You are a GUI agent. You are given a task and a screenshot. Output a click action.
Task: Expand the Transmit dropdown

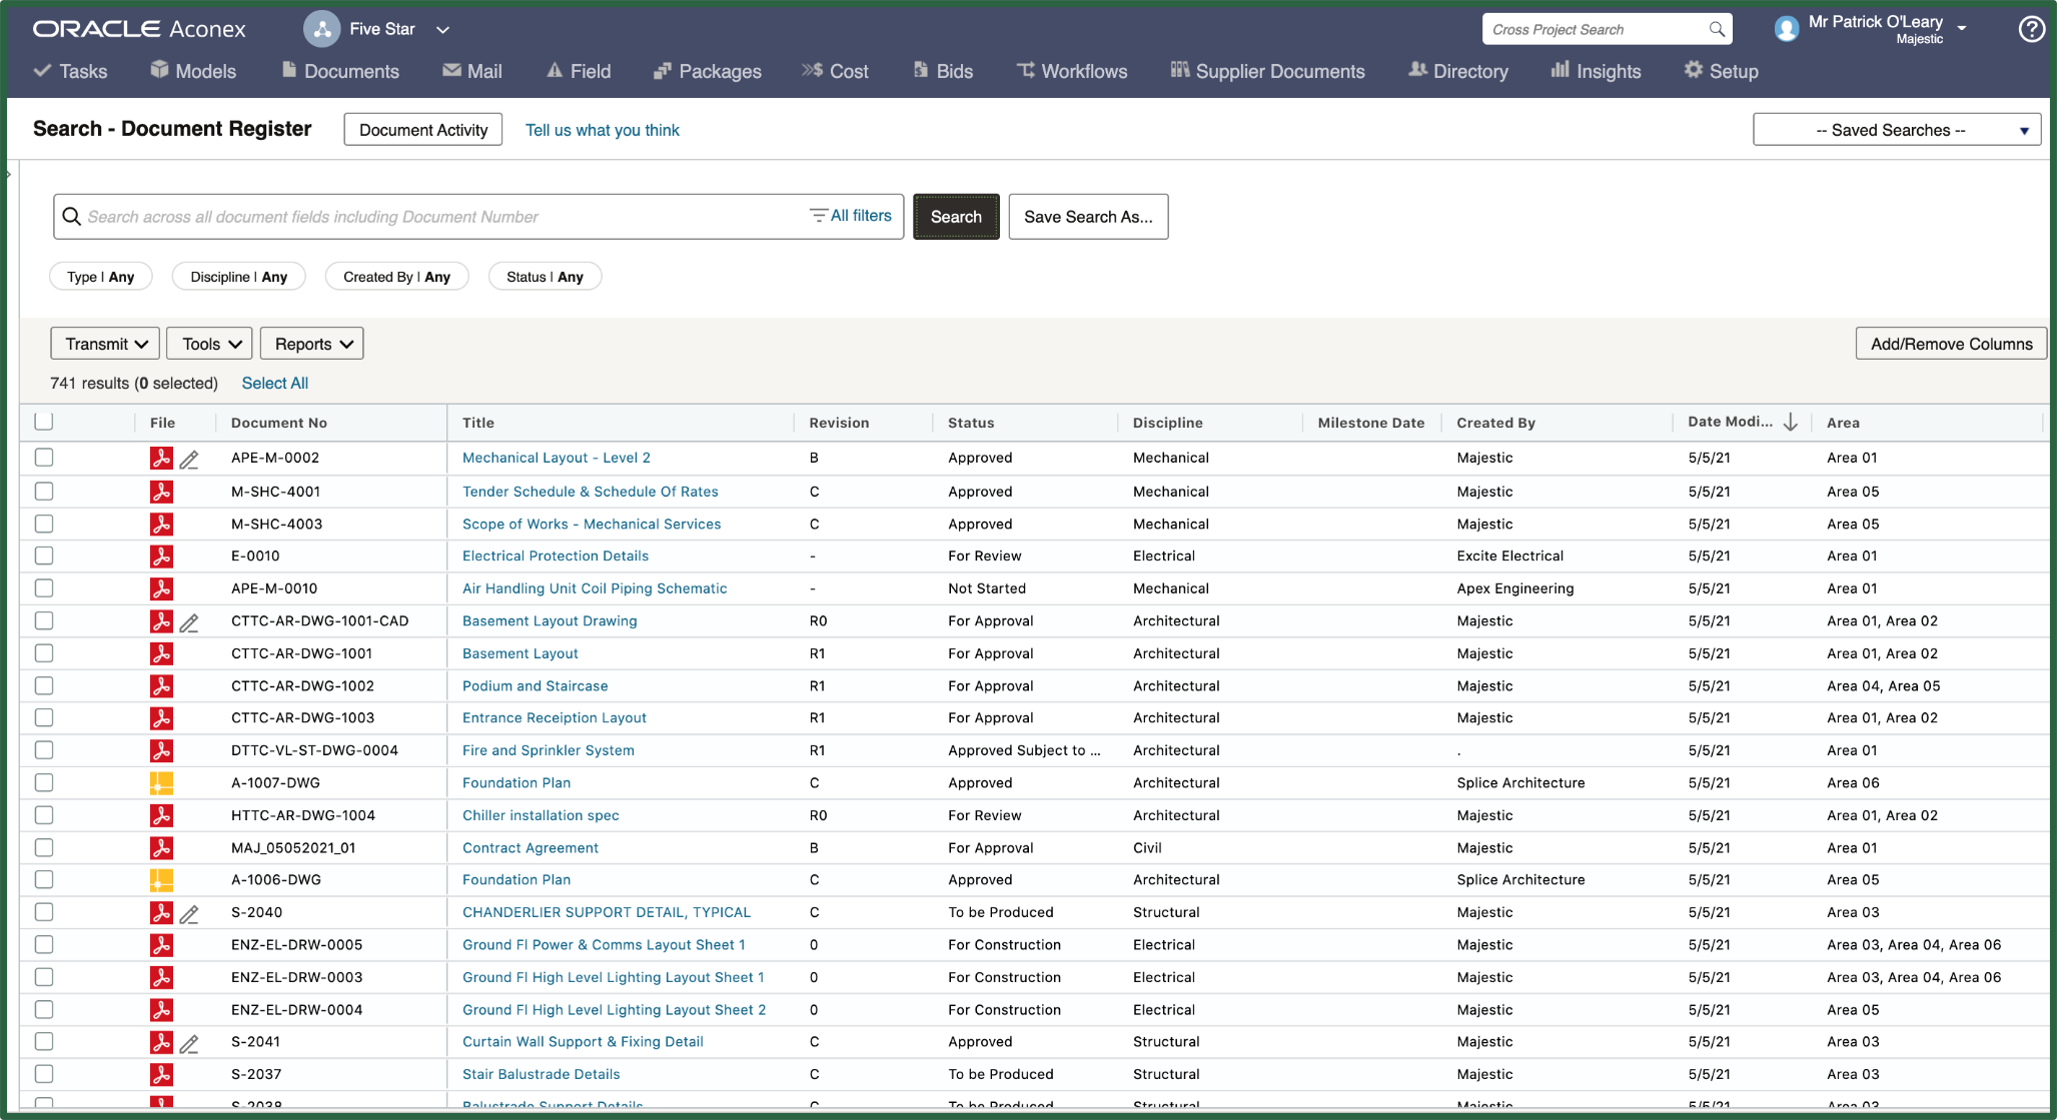tap(104, 343)
